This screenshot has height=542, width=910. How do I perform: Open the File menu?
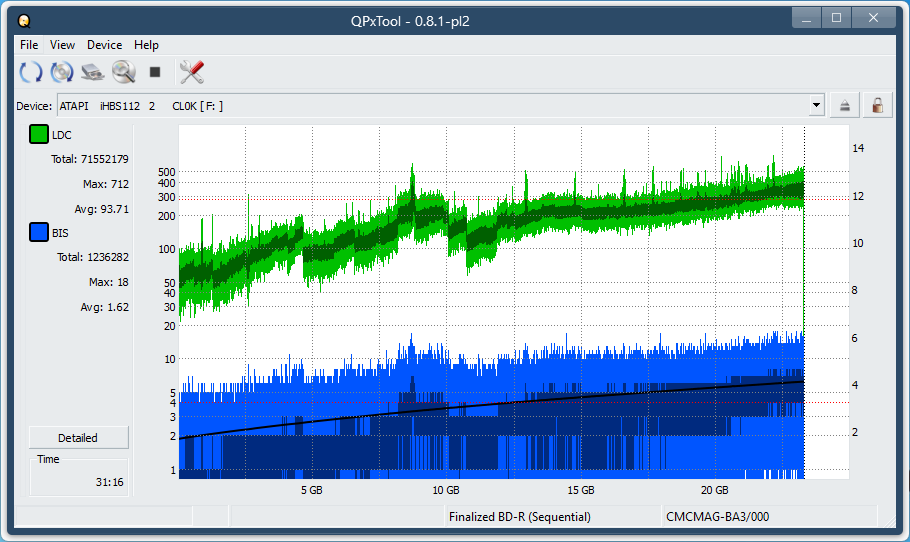tap(28, 45)
